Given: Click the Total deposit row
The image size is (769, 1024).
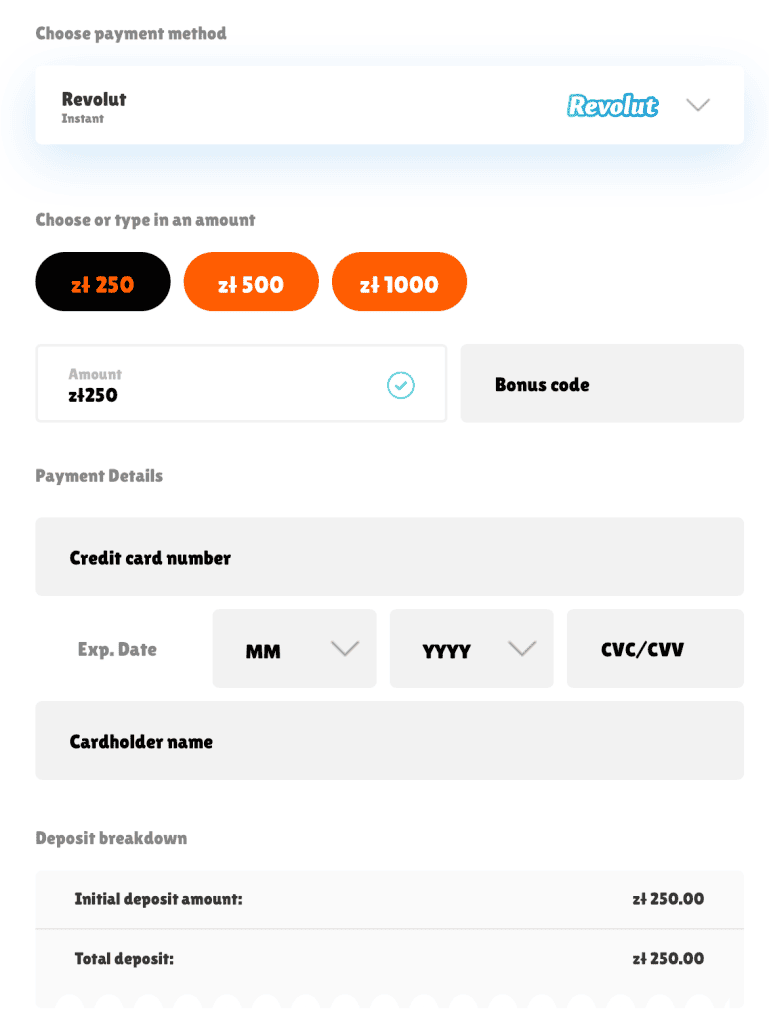Looking at the screenshot, I should [390, 959].
